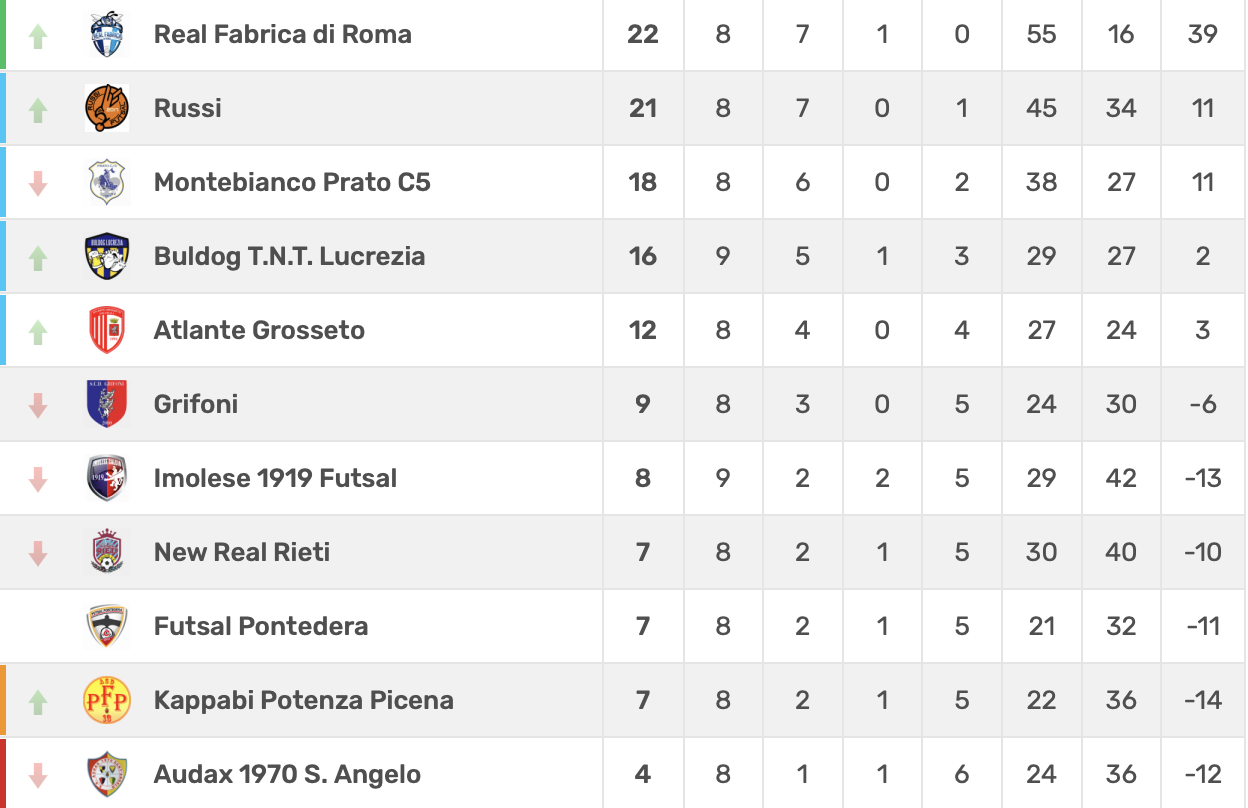Open the Real Fabrica di Roma team page
Image resolution: width=1248 pixels, height=808 pixels.
tap(282, 34)
